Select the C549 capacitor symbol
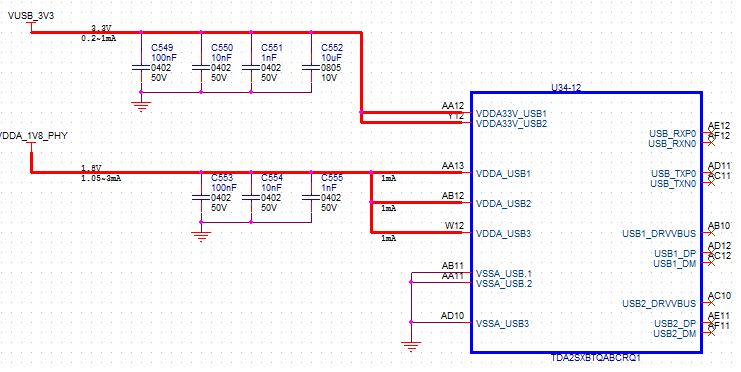741x372 pixels. (x=141, y=68)
